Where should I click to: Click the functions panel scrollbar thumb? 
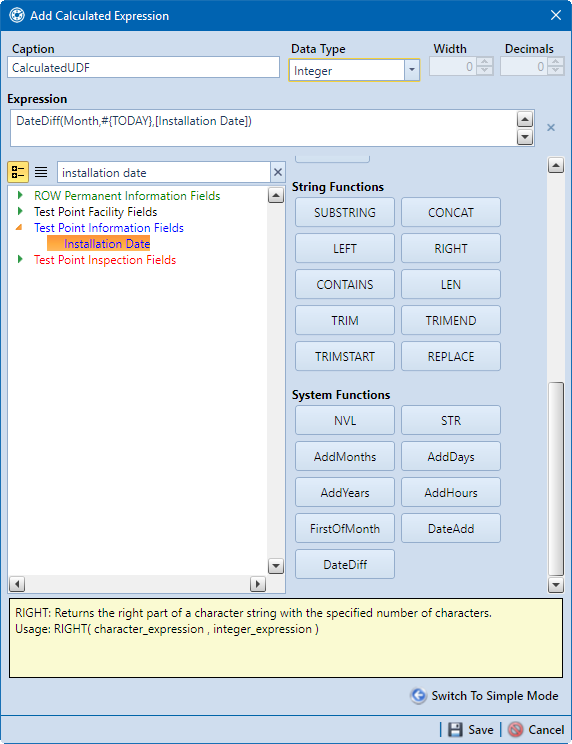[556, 479]
